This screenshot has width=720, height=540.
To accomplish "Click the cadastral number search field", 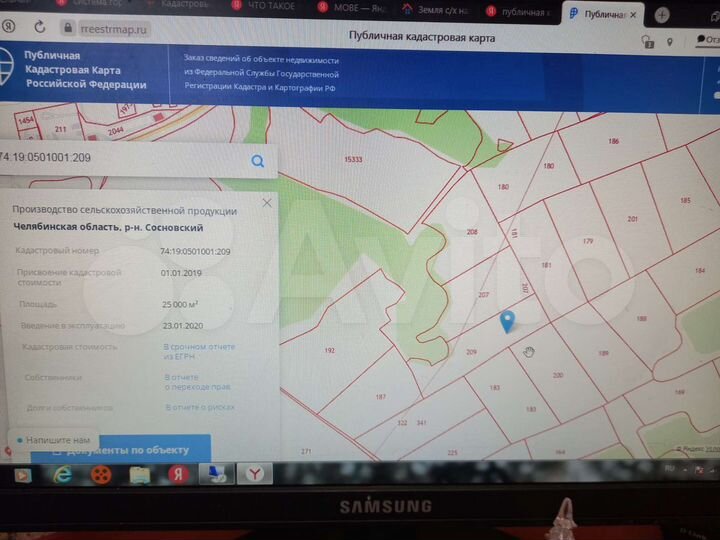I will pos(120,158).
